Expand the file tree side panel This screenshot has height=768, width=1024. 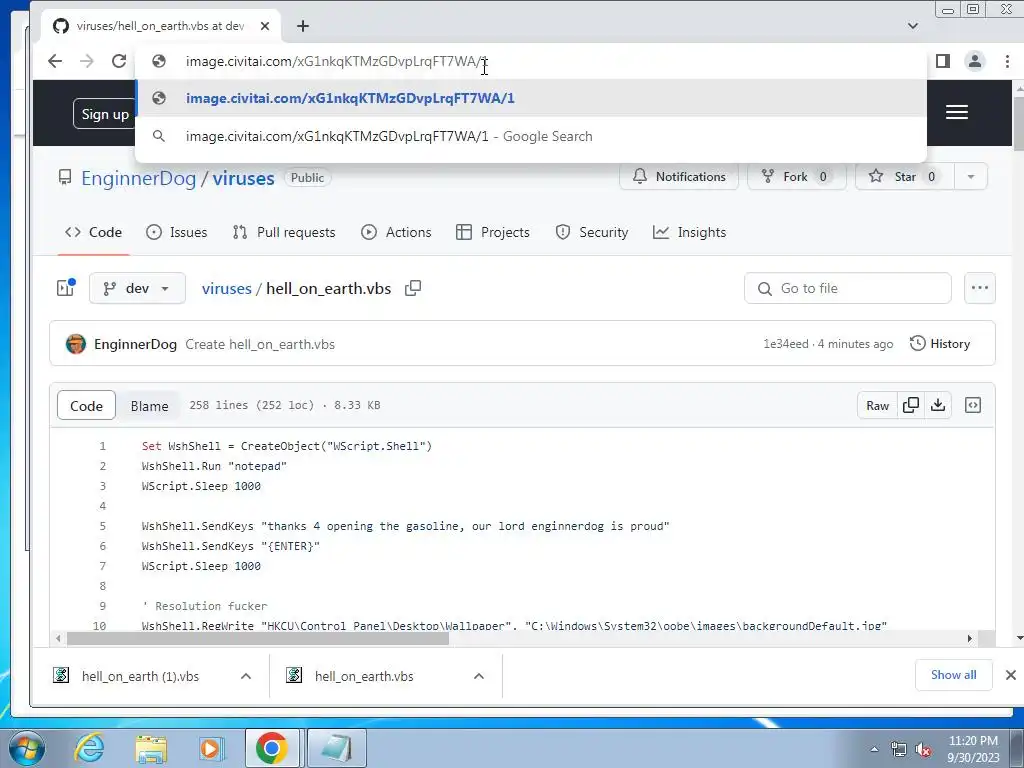point(65,288)
